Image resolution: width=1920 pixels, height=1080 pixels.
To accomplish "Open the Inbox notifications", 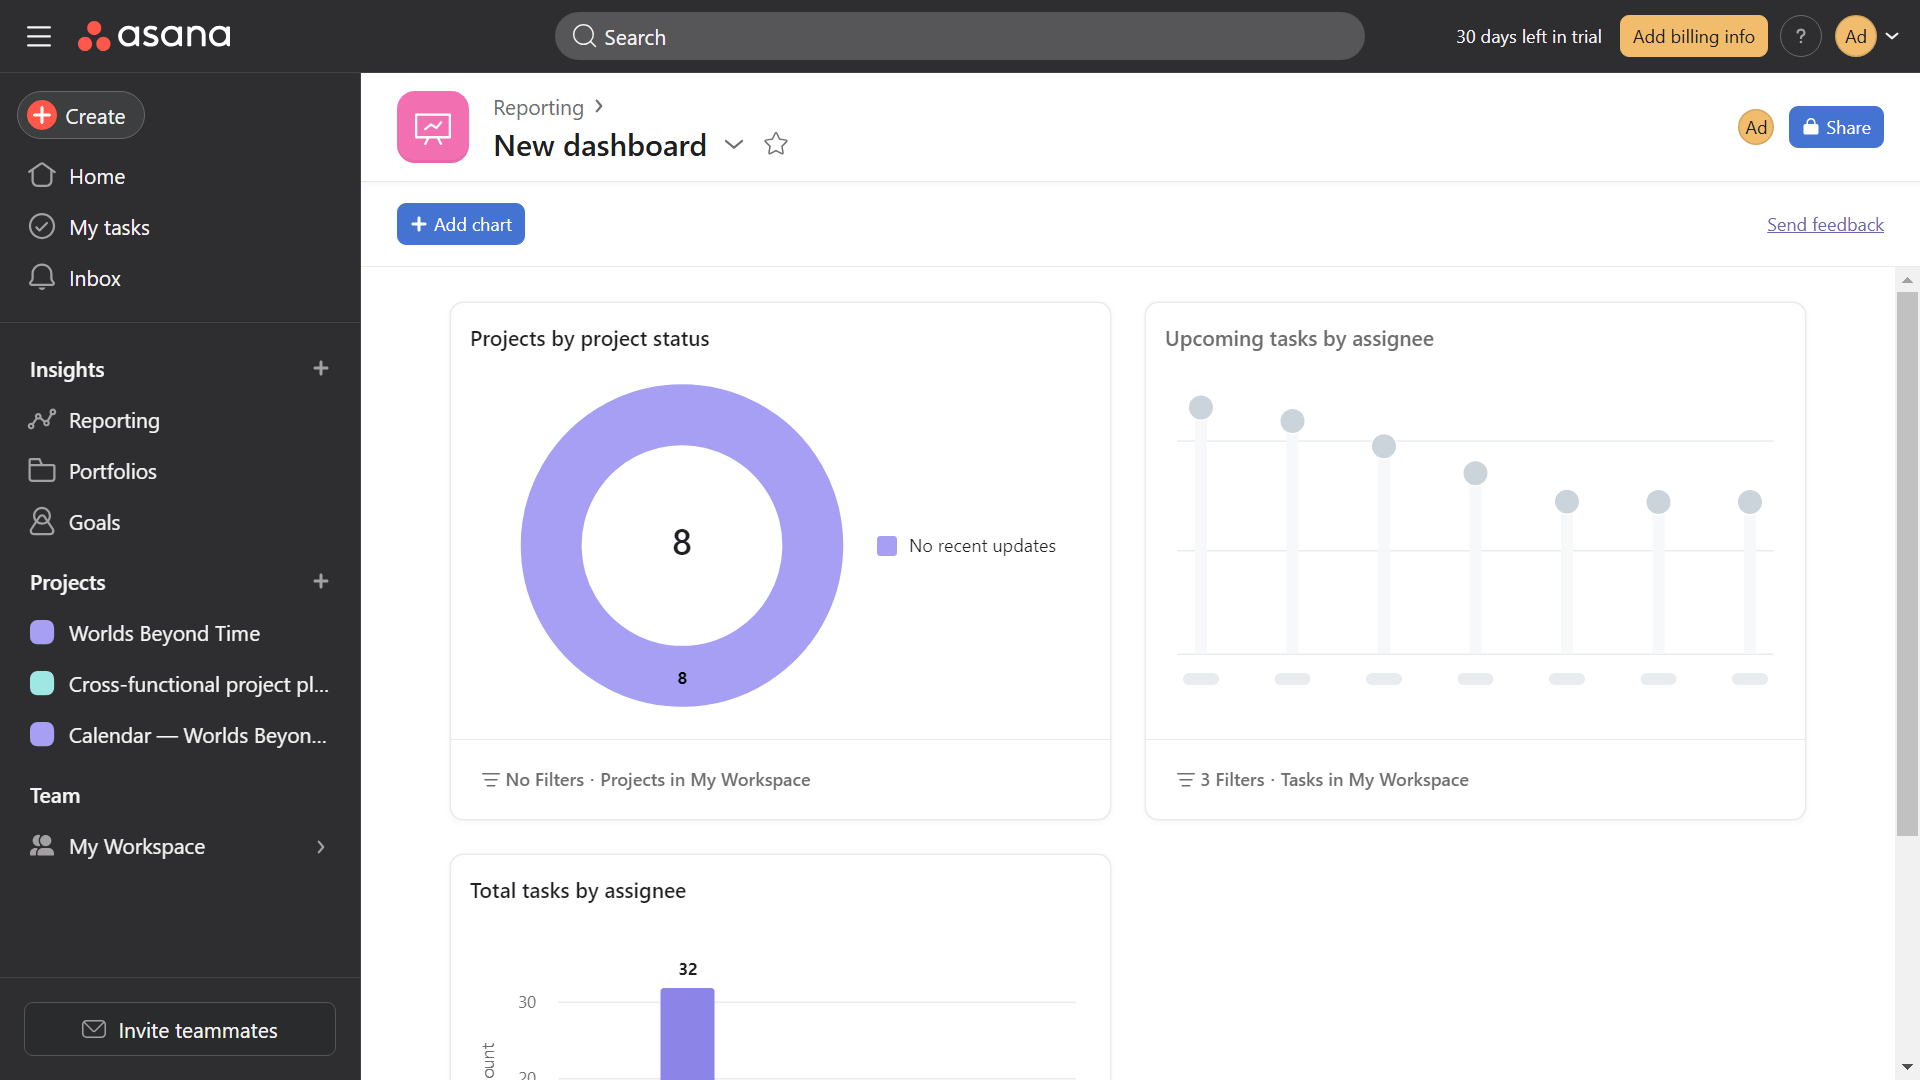I will pos(95,278).
